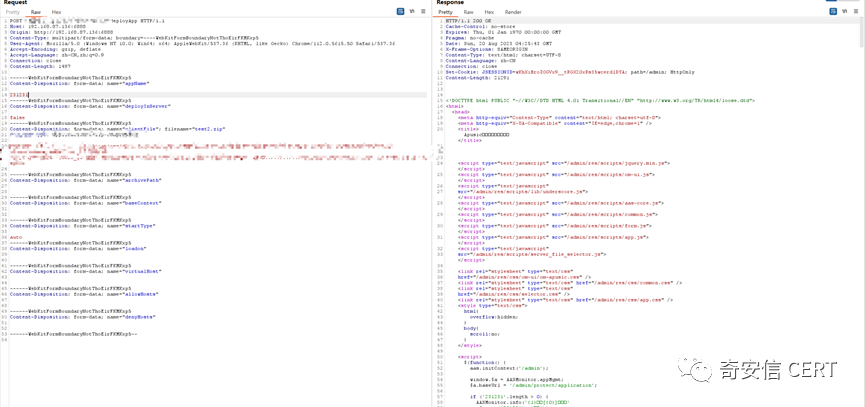The image size is (865, 407).
Task: Toggle the Request pane's \n non-printable characters icon
Action: click(412, 12)
